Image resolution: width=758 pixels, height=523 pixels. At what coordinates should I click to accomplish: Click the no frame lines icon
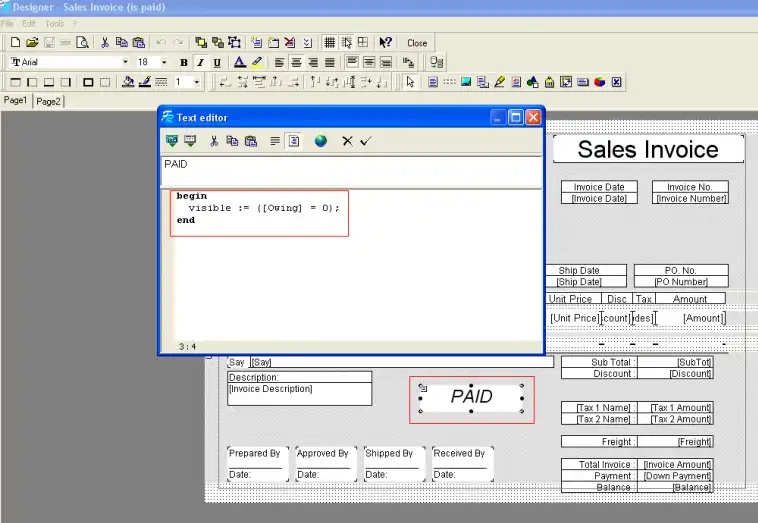point(105,82)
